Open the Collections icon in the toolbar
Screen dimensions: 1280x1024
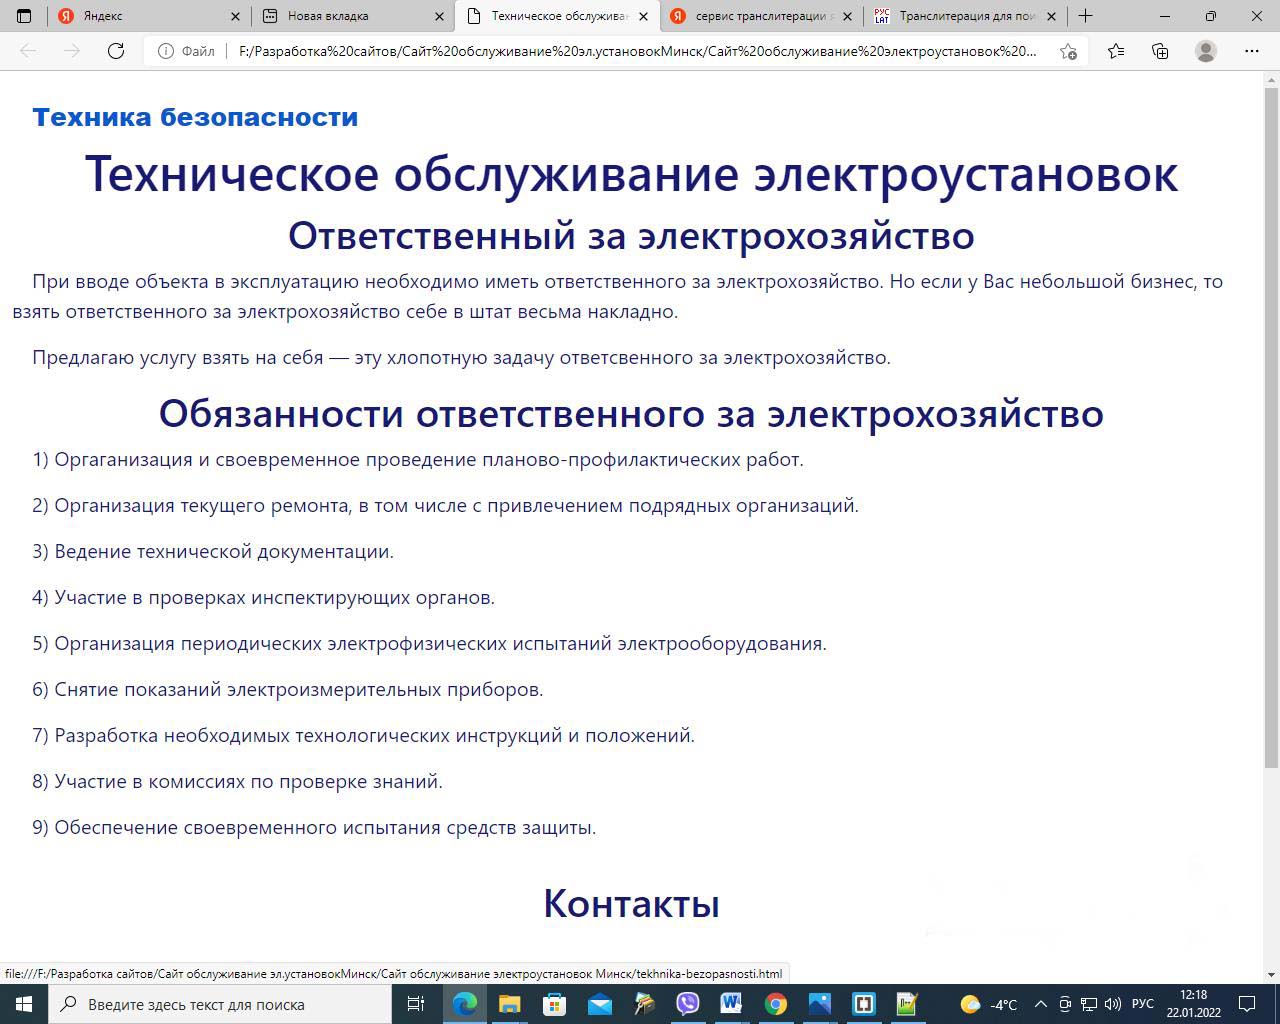coord(1160,51)
